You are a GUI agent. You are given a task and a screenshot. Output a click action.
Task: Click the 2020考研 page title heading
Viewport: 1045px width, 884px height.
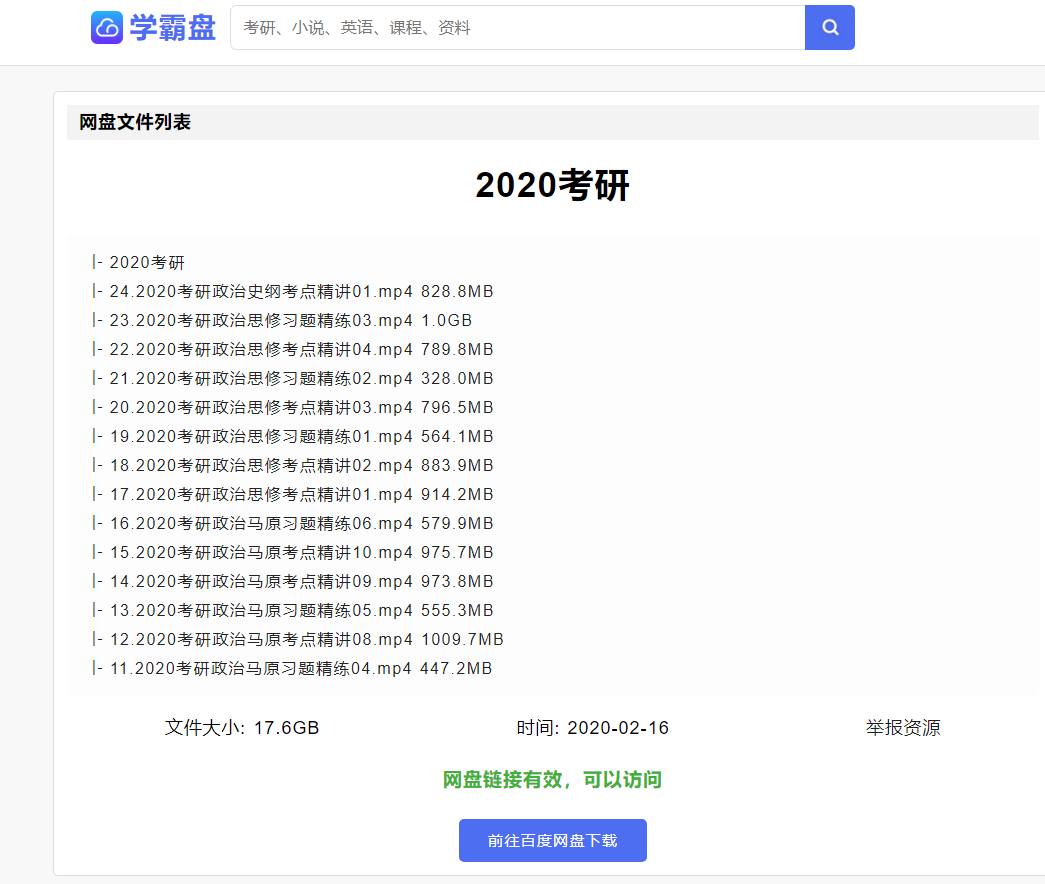point(552,186)
